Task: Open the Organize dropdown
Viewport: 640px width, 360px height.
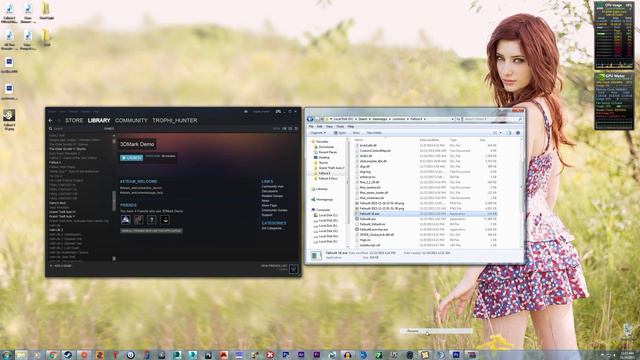Action: point(318,133)
